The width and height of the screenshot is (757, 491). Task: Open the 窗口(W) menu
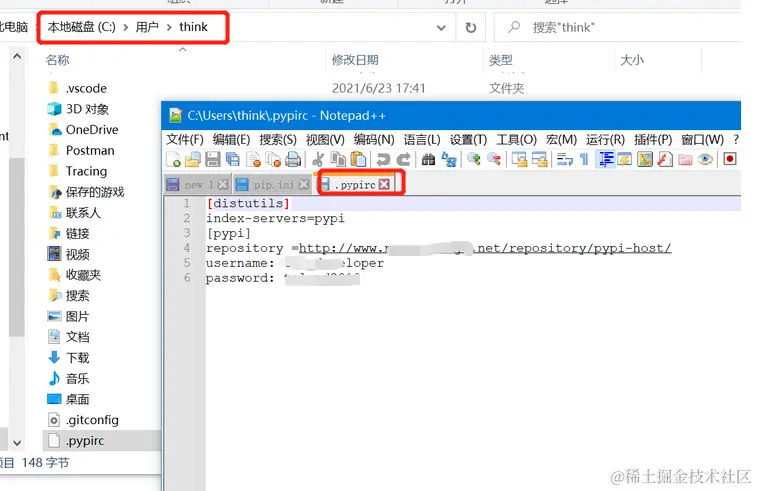pyautogui.click(x=702, y=140)
